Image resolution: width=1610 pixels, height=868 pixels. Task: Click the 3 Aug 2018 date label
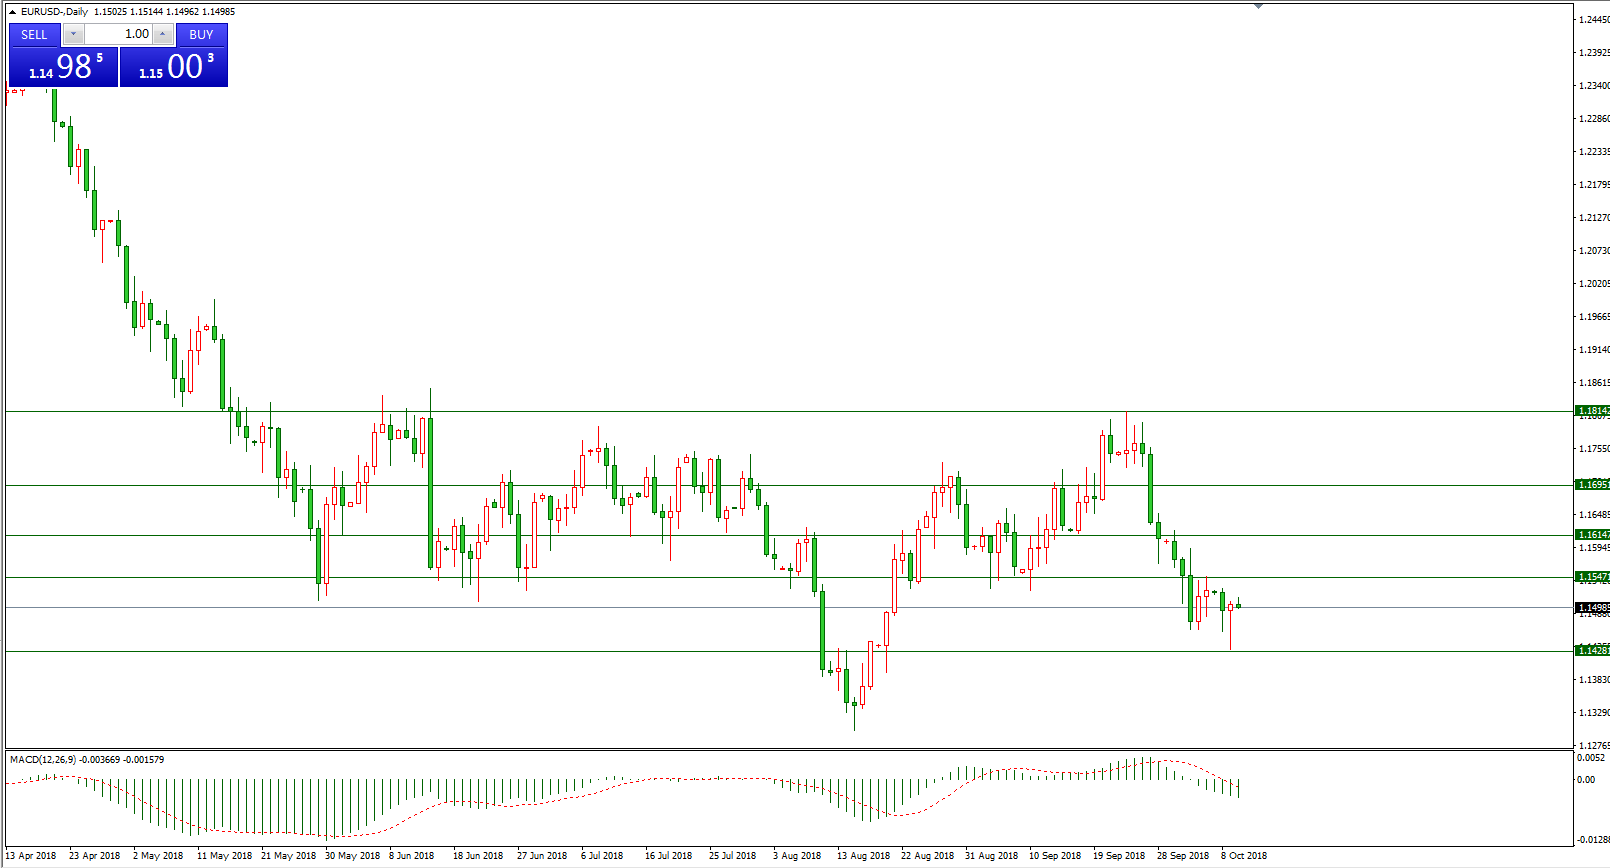[x=797, y=856]
